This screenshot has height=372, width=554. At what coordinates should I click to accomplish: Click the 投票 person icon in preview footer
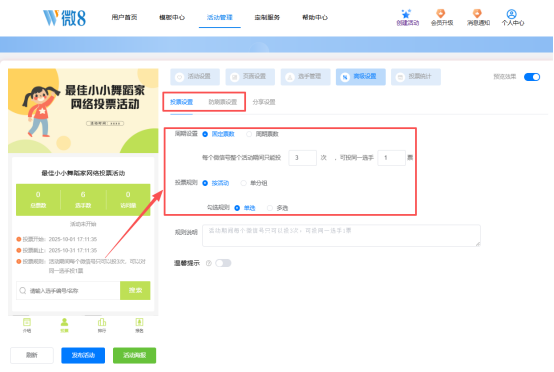coord(64,322)
